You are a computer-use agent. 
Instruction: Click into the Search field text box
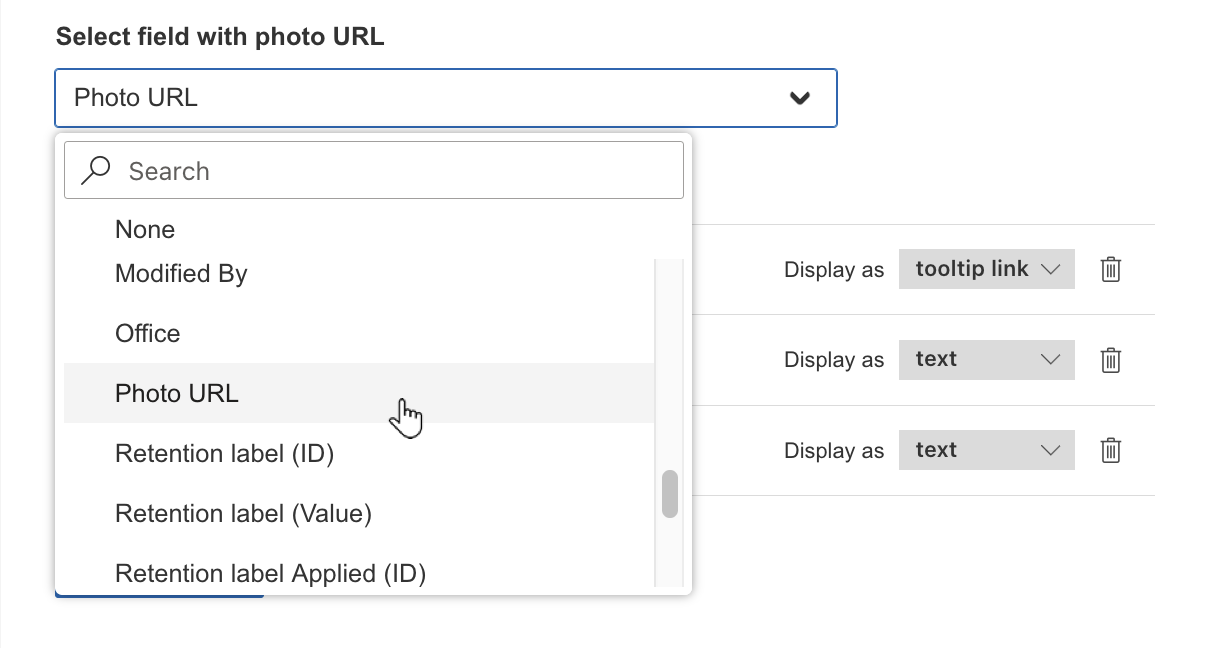(x=400, y=171)
